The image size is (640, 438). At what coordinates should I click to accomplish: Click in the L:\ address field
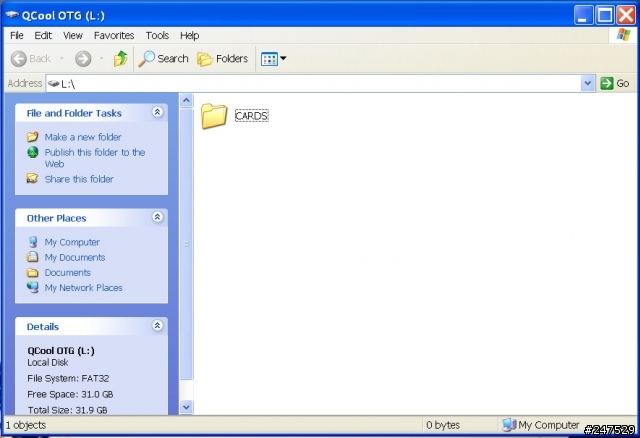click(313, 84)
